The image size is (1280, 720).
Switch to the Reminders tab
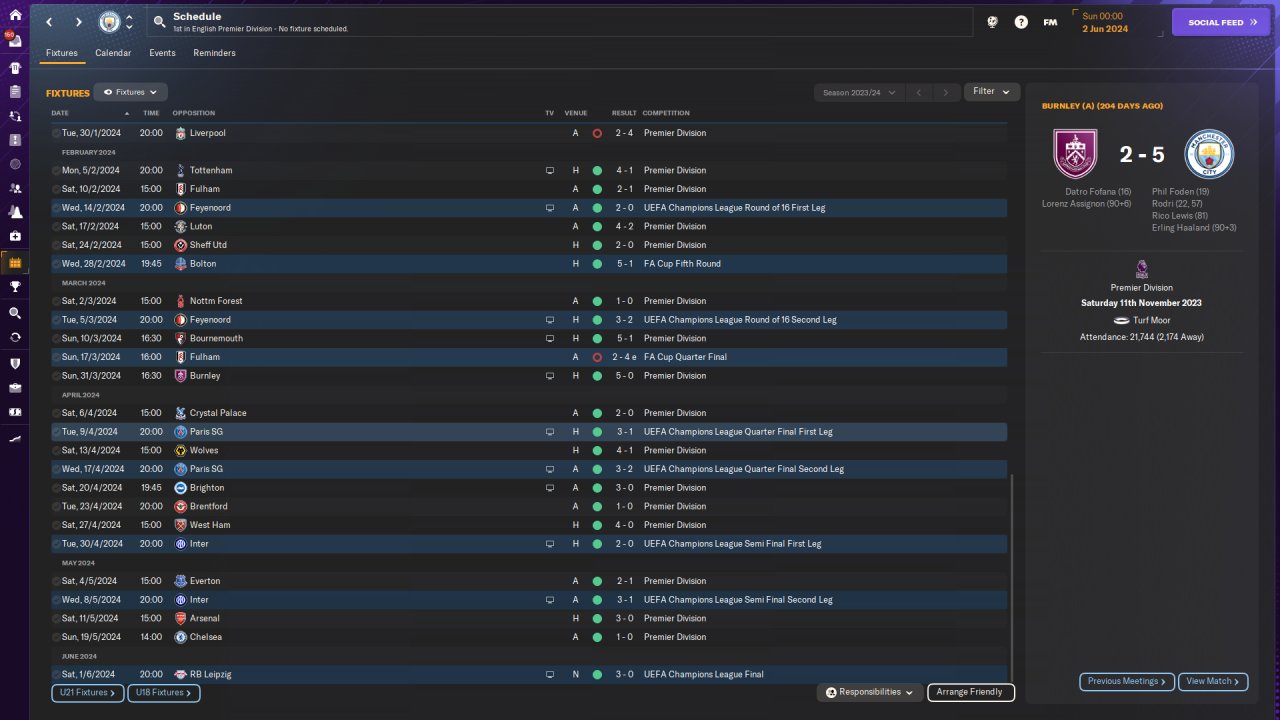pos(215,53)
